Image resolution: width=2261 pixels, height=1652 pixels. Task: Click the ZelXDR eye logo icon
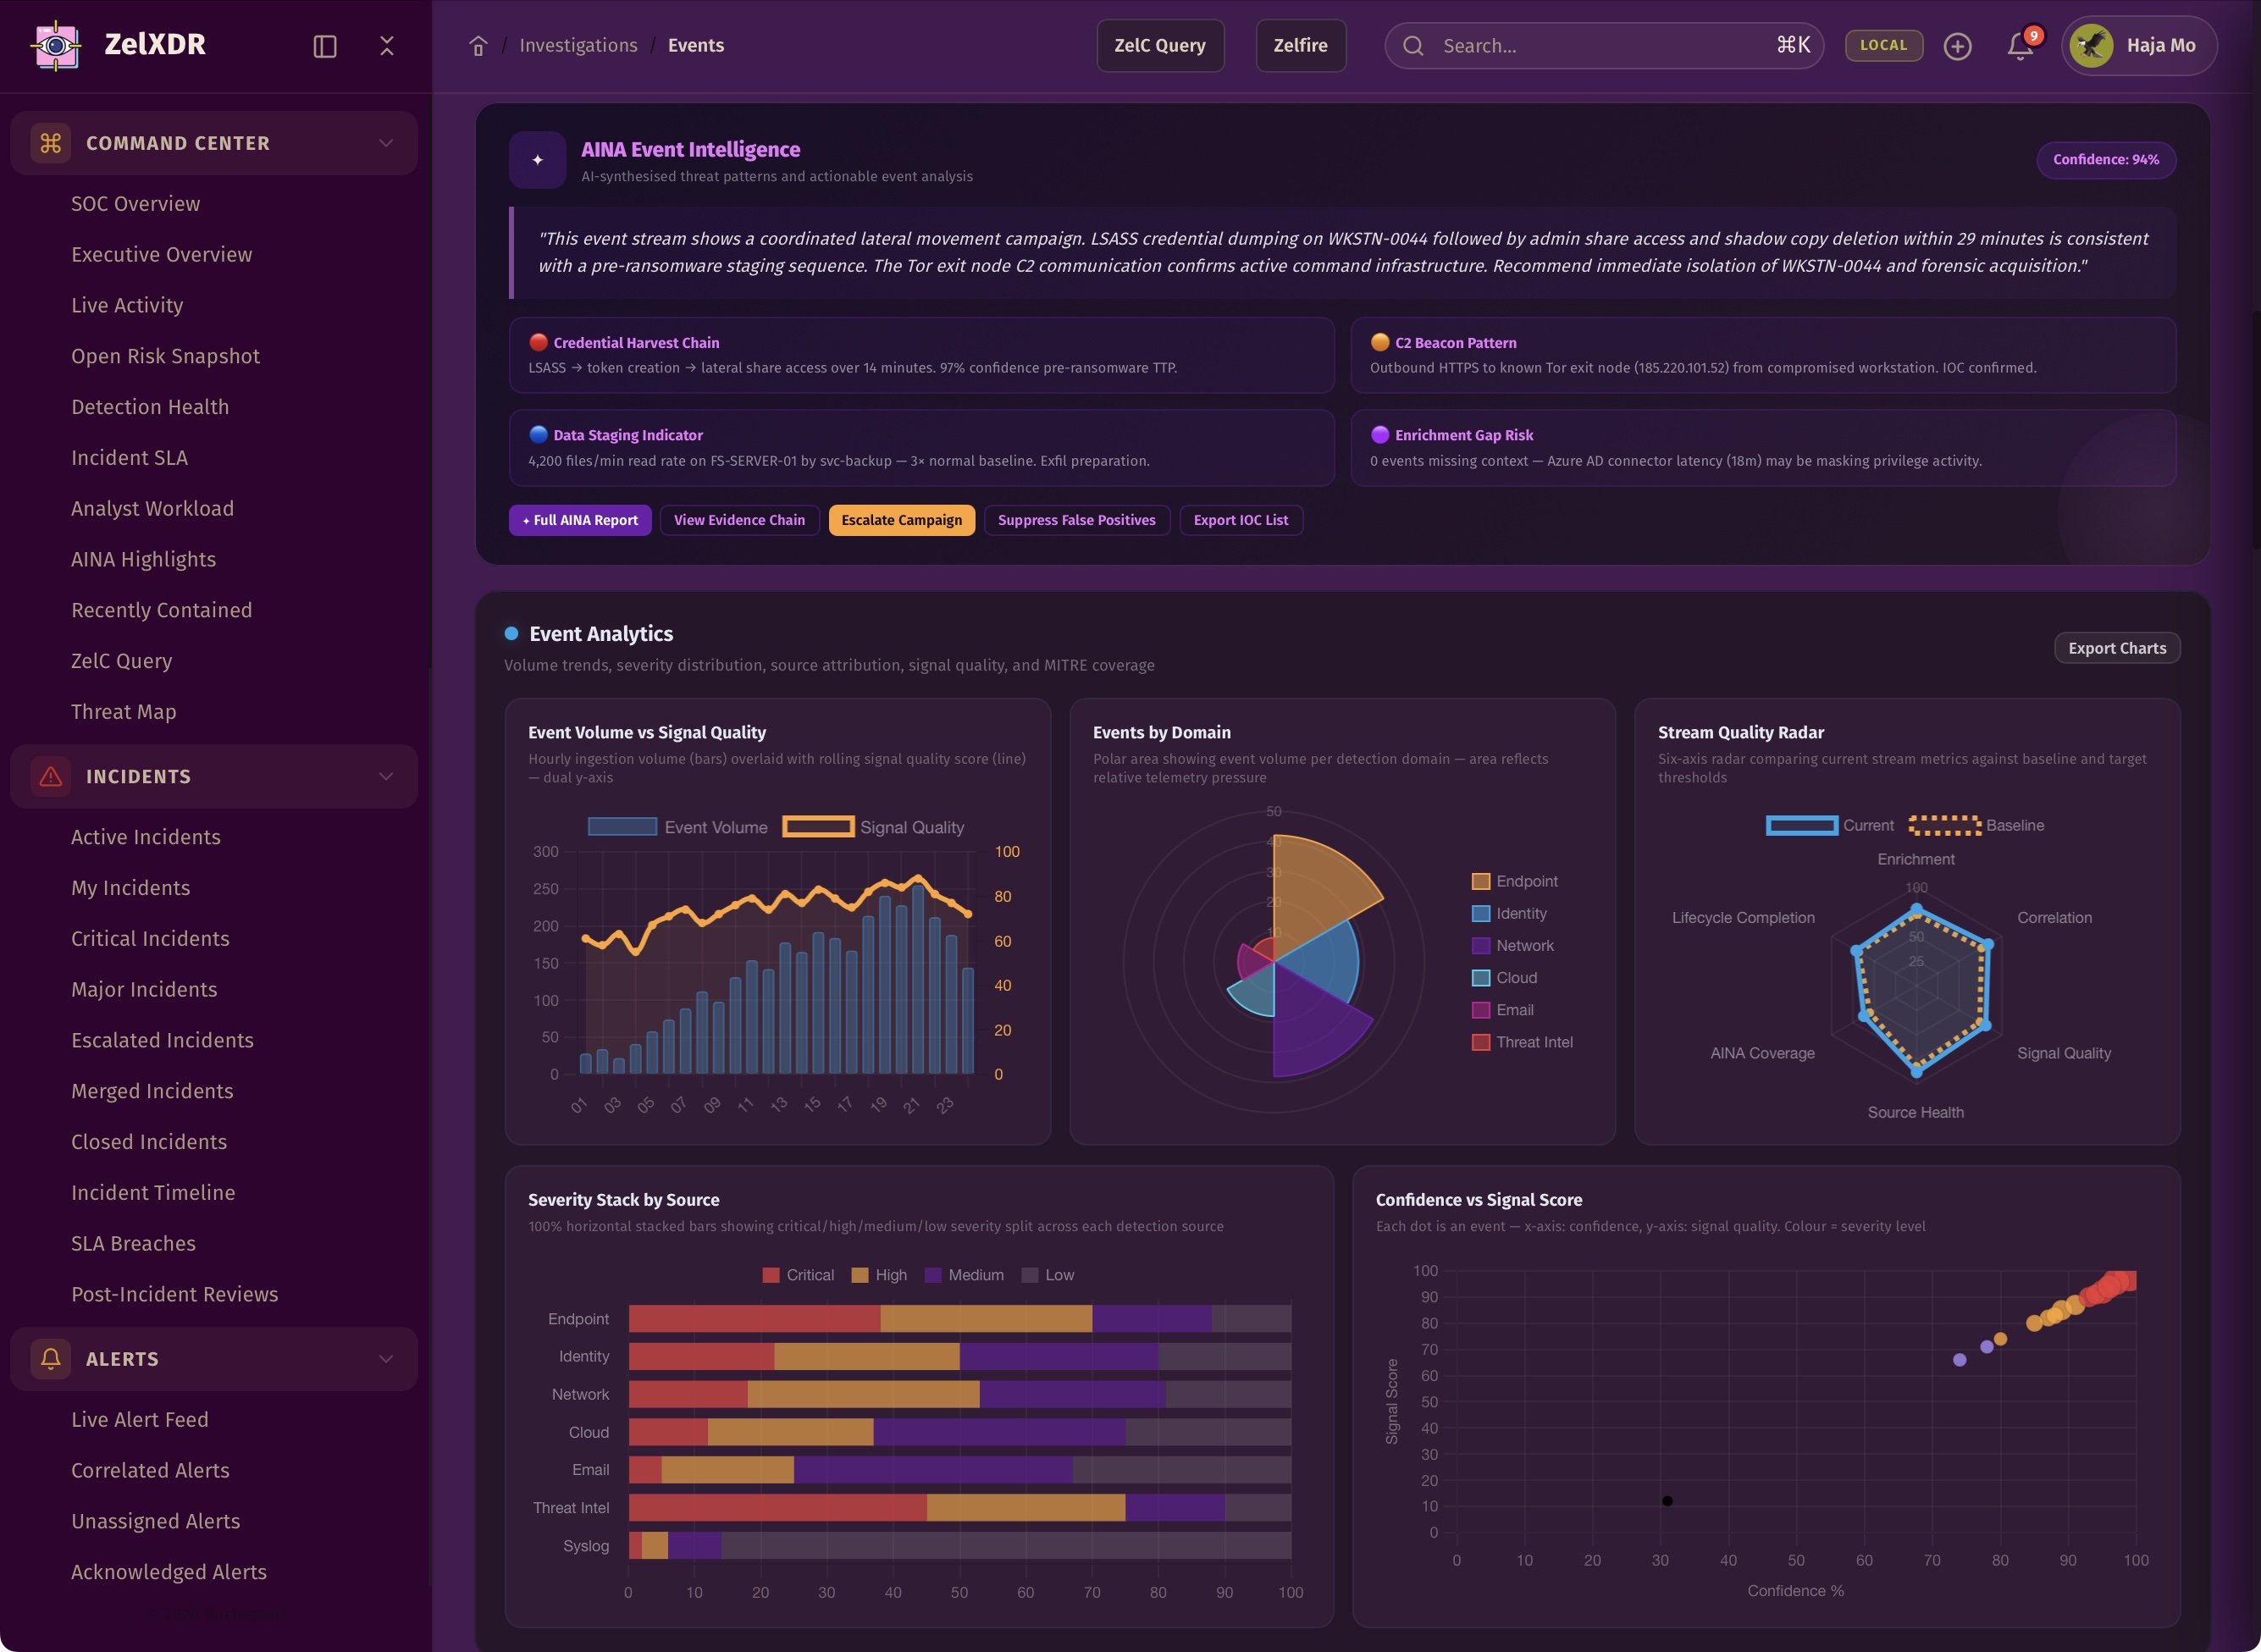click(x=56, y=45)
